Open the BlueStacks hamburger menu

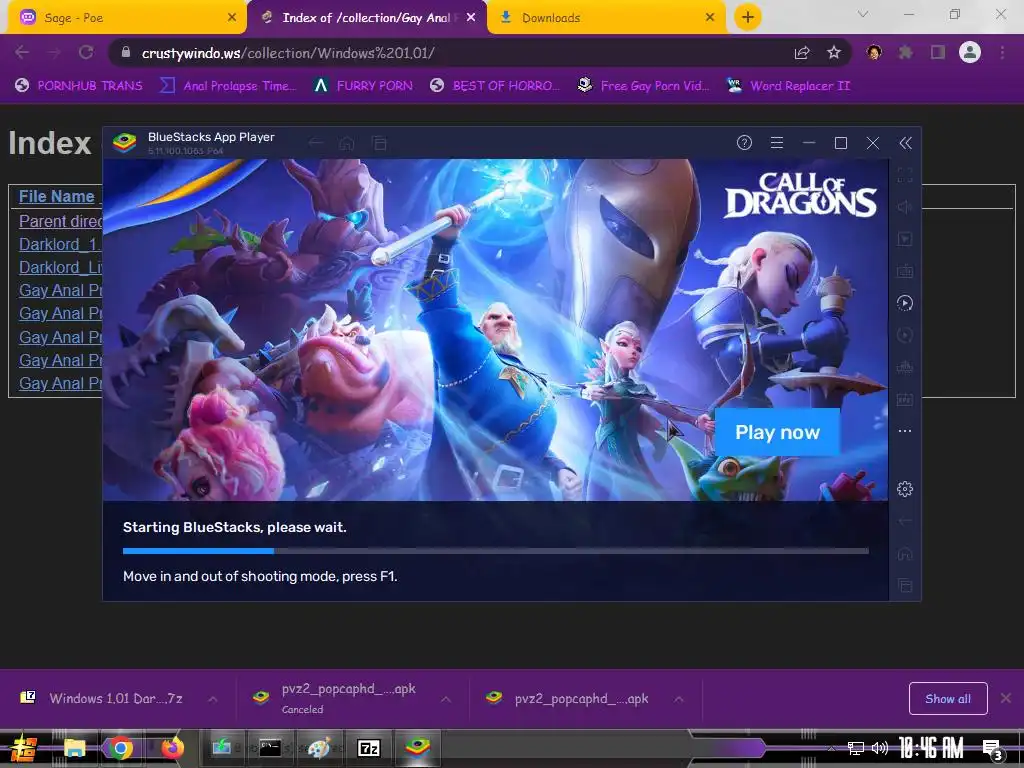coord(776,142)
